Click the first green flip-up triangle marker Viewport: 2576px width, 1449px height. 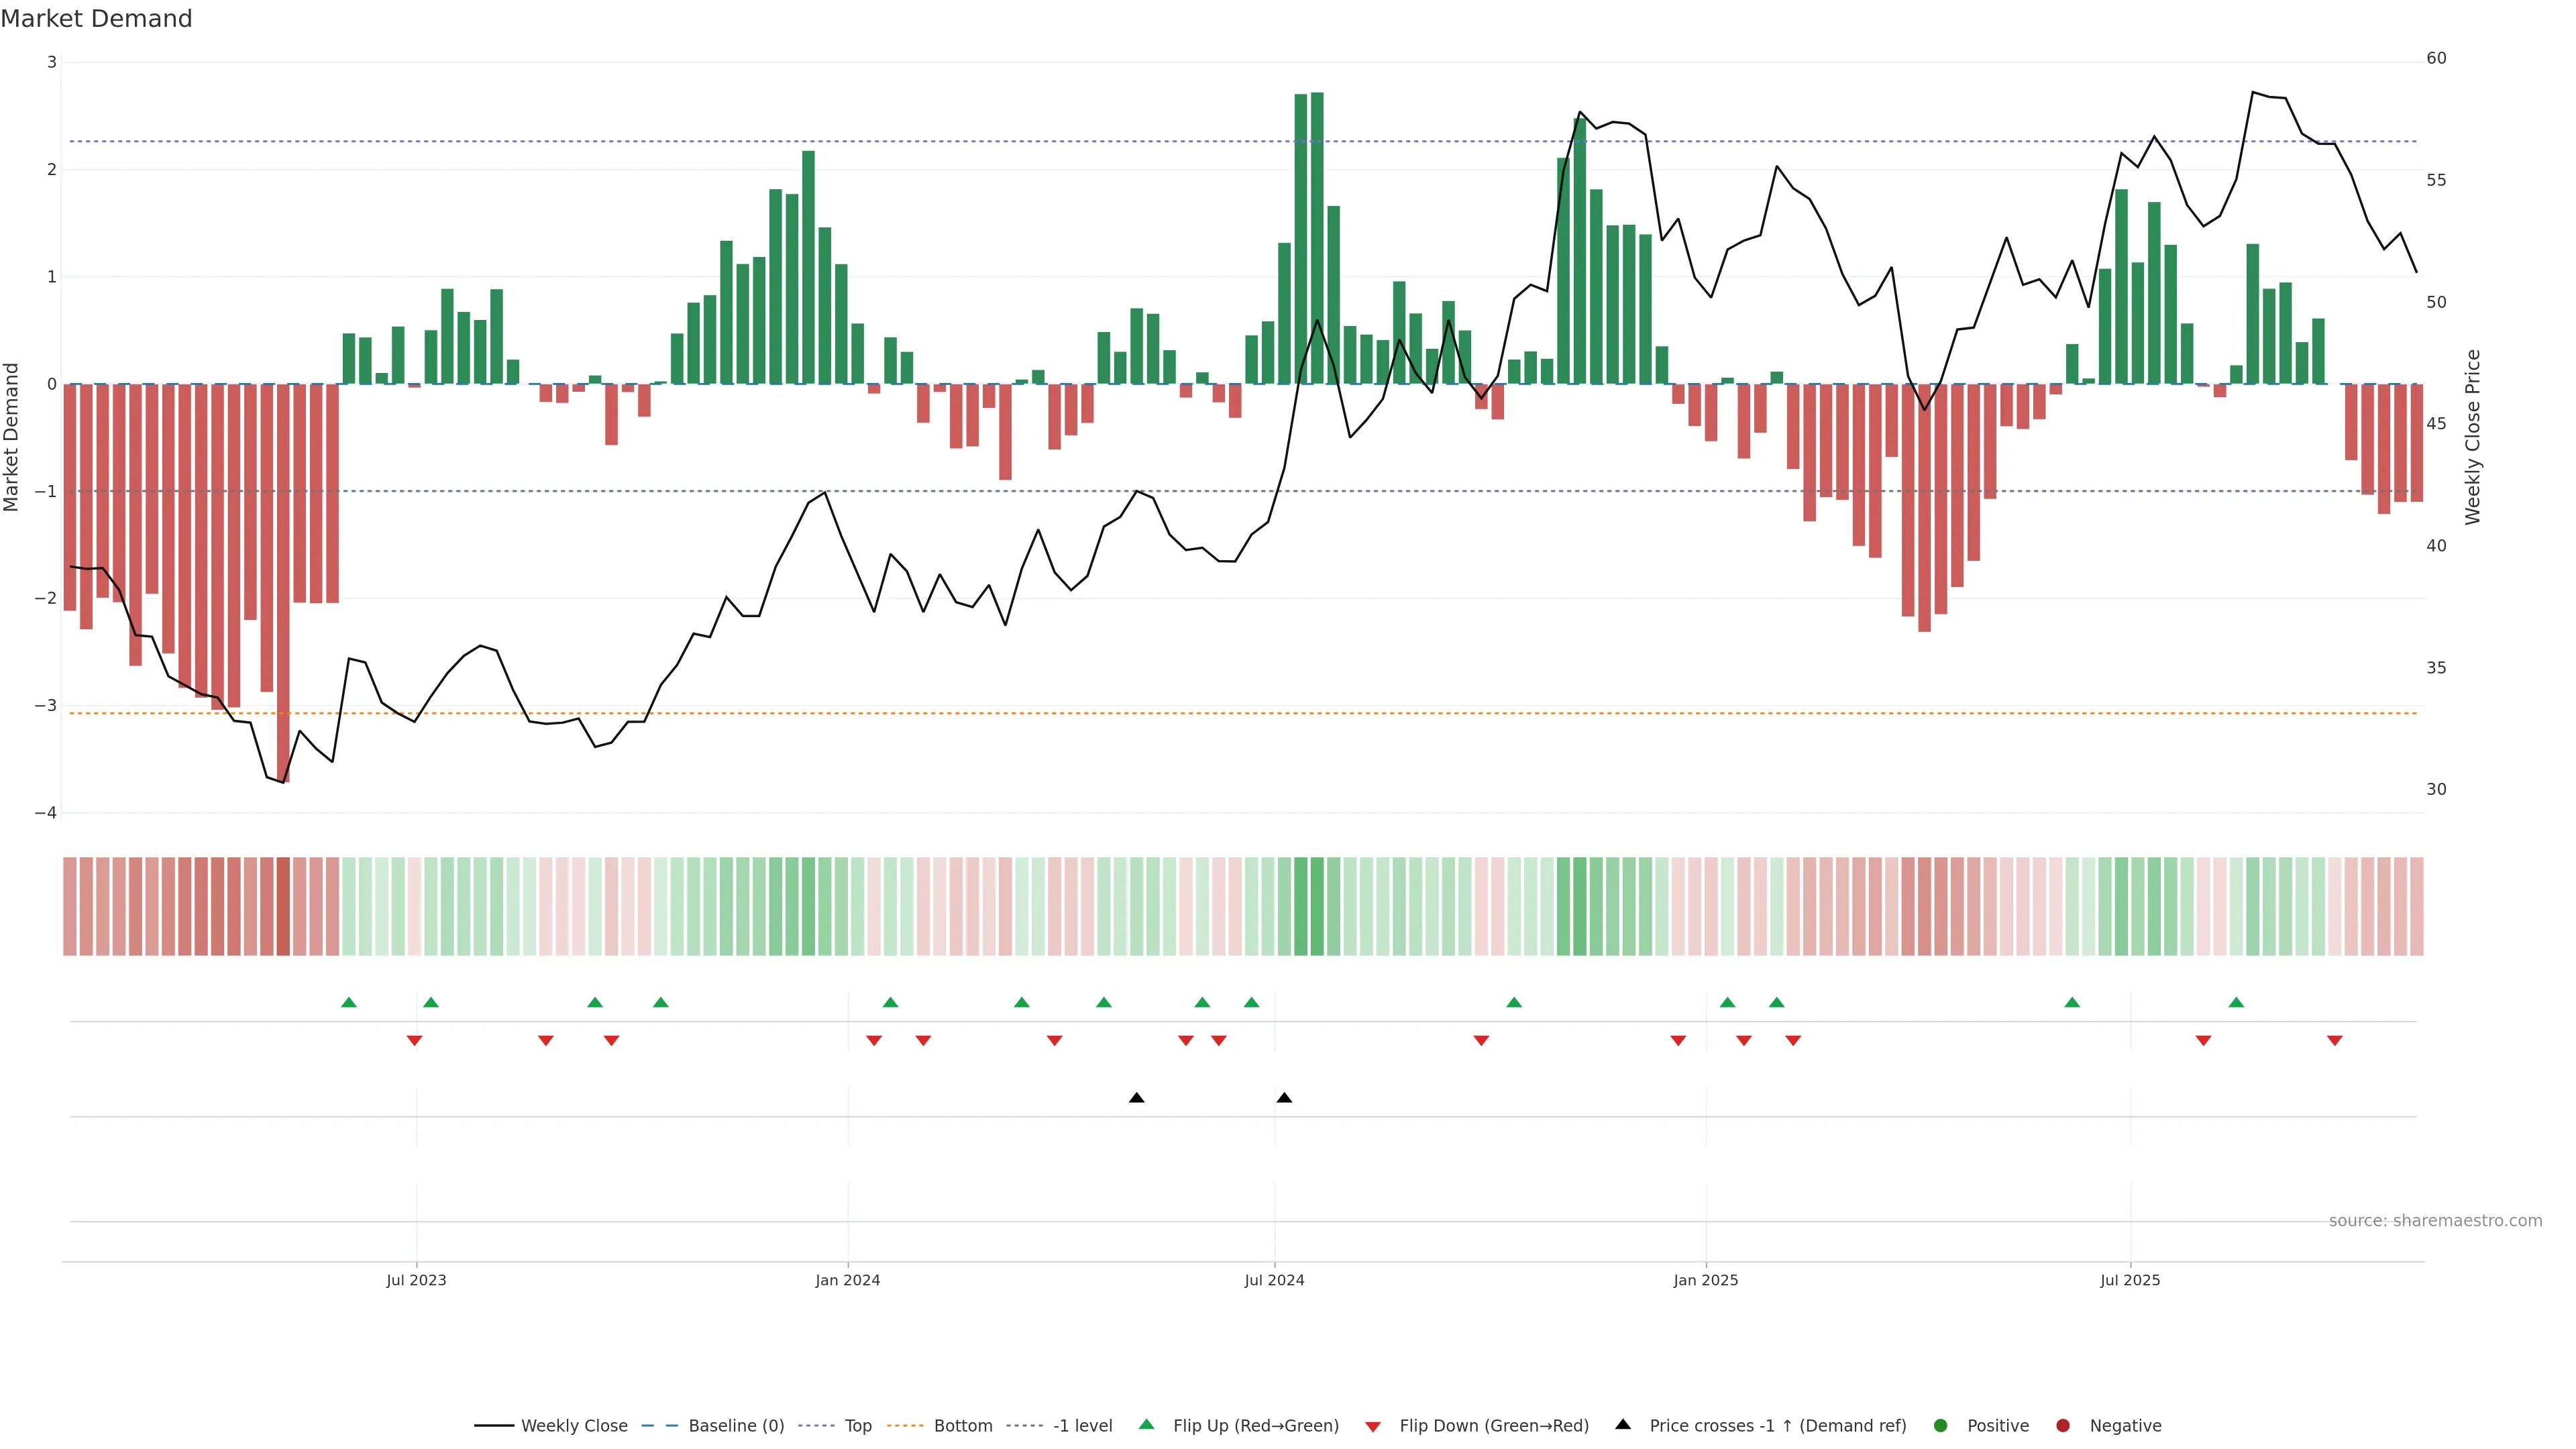(349, 1003)
